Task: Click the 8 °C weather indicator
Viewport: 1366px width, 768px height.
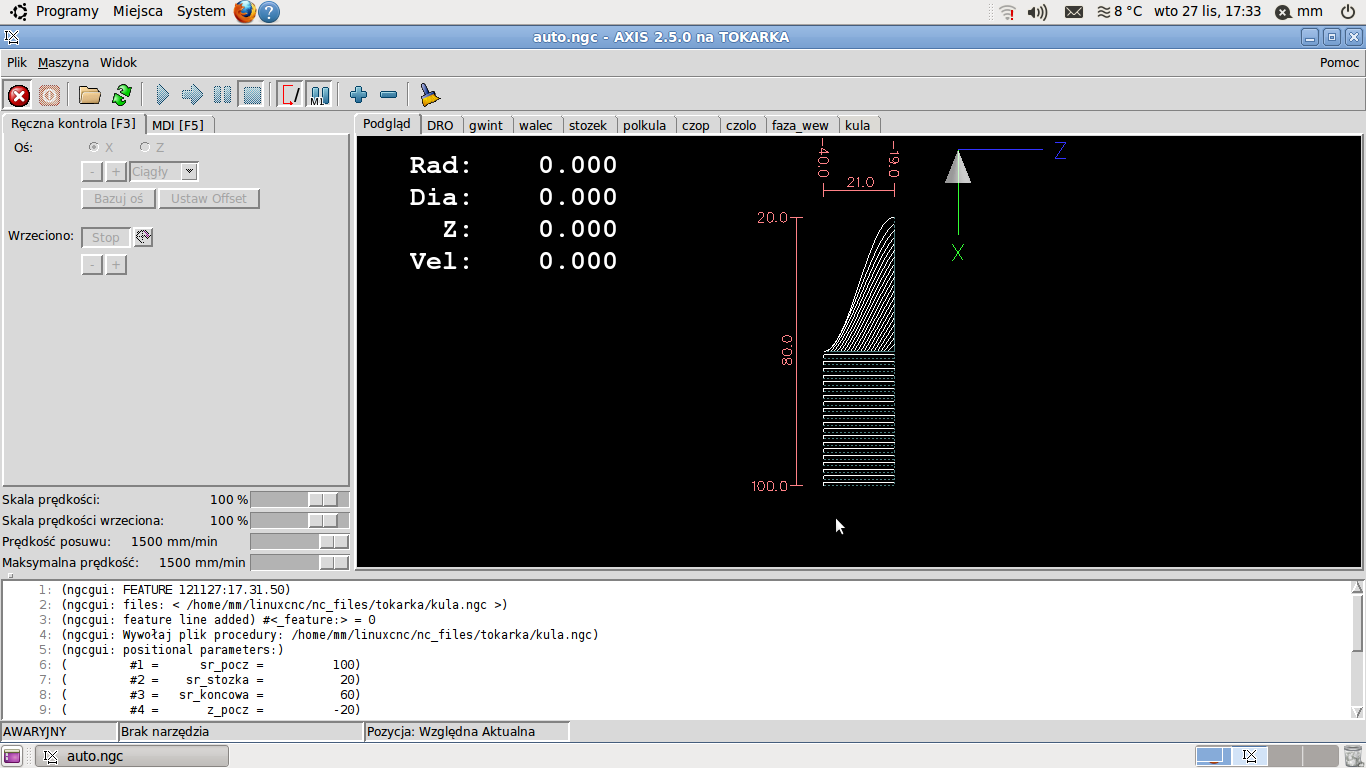Action: pos(1119,11)
